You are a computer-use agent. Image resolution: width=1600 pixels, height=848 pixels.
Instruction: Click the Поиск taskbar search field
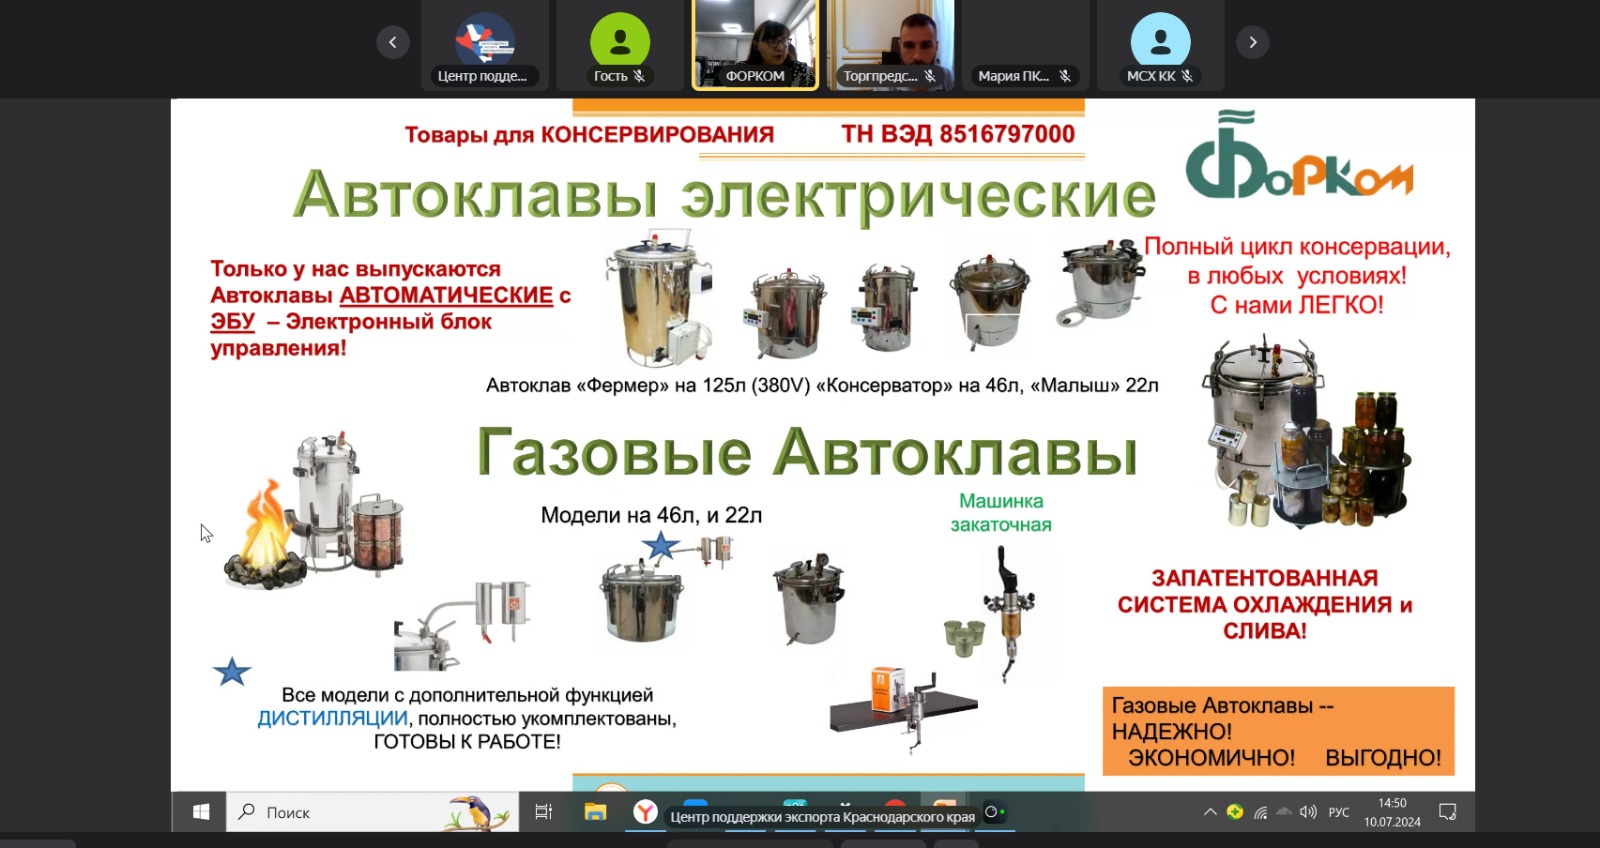tap(373, 812)
